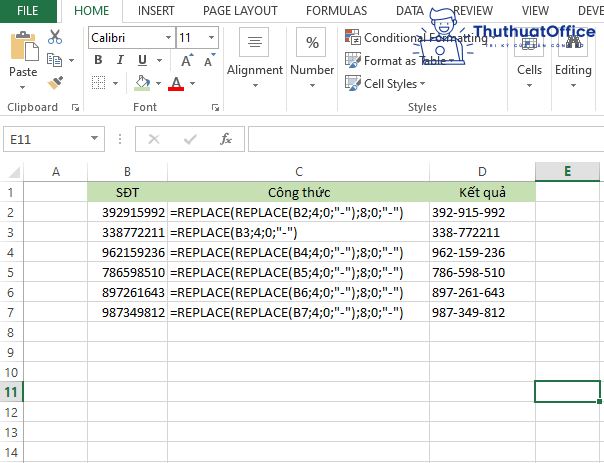
Task: Apply red Font Color
Action: [x=176, y=83]
